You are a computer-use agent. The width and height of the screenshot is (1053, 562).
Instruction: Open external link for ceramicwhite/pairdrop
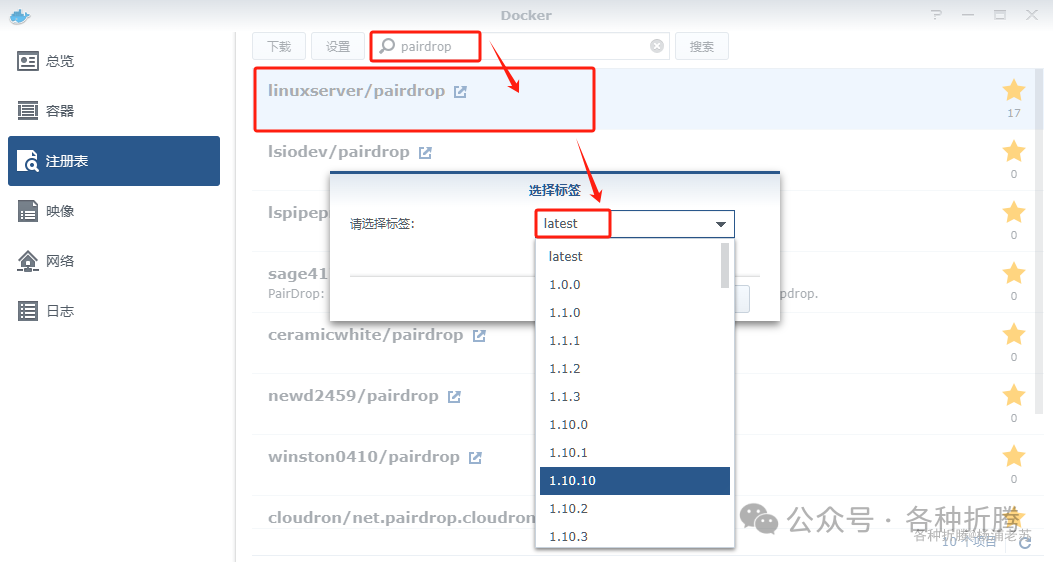479,335
